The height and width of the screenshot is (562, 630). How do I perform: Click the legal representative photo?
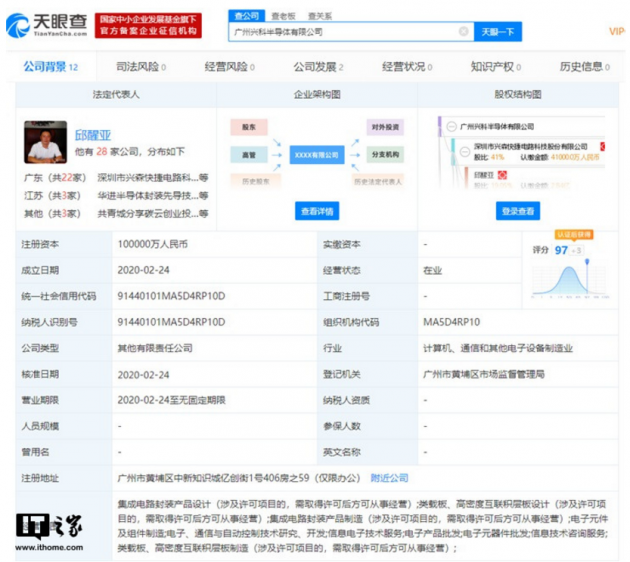coord(45,142)
